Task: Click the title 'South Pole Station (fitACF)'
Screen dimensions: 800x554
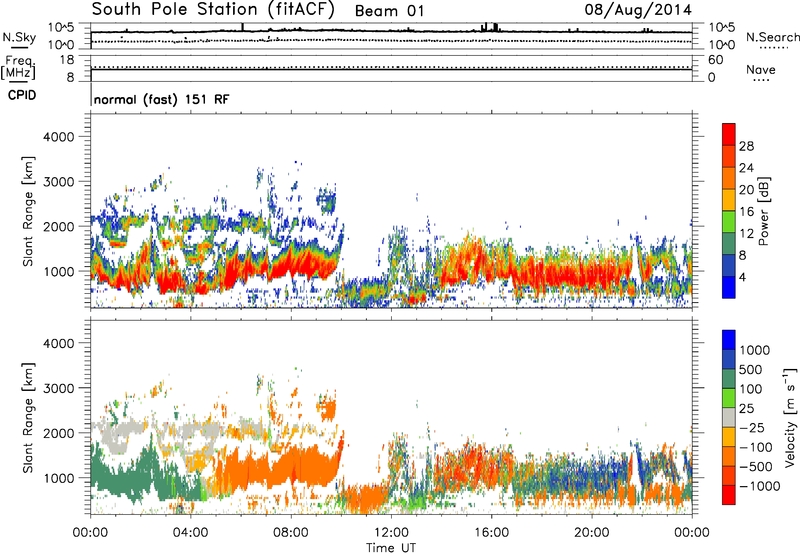Action: [x=213, y=9]
